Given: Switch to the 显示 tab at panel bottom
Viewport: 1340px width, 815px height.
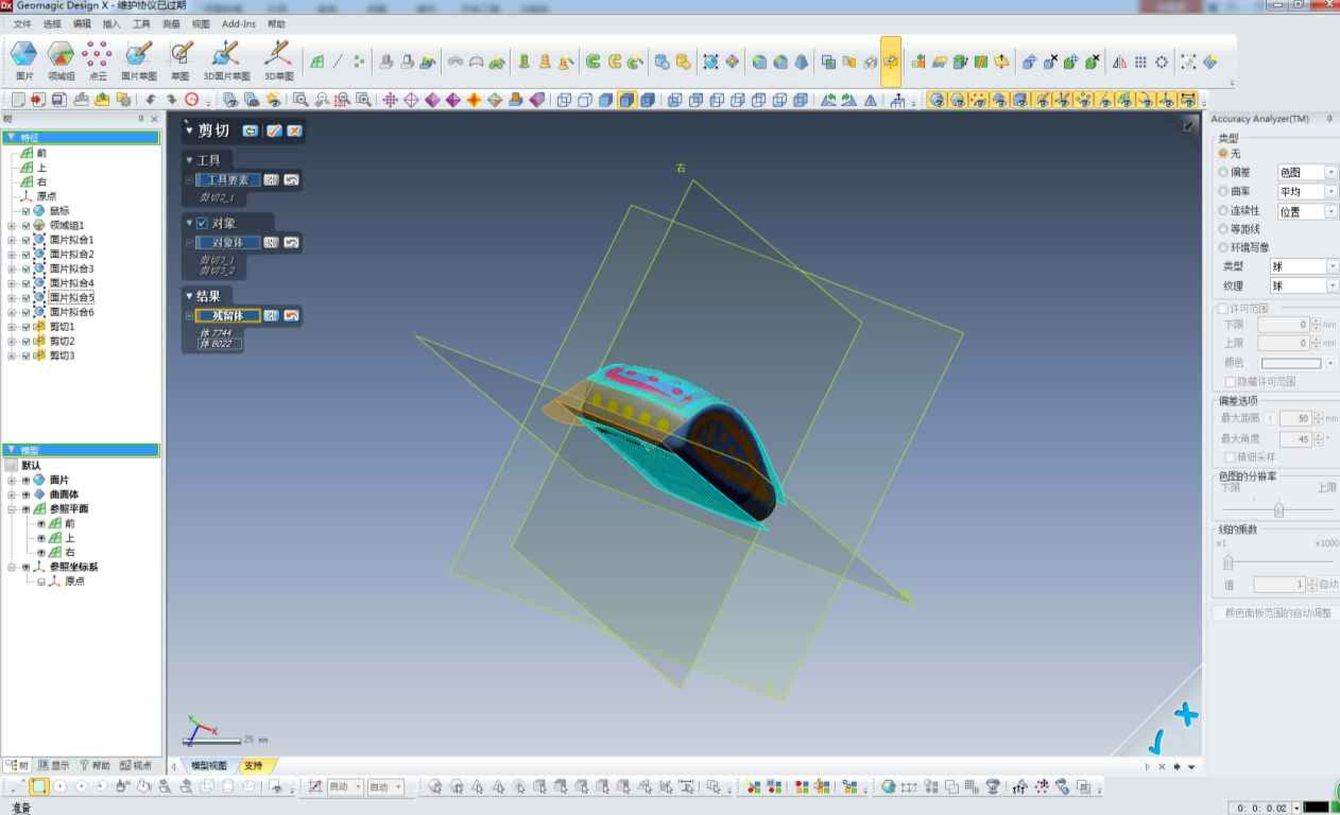Looking at the screenshot, I should click(x=54, y=766).
